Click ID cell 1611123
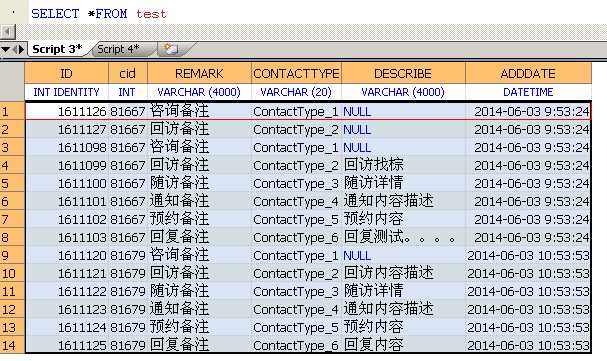 click(x=67, y=310)
